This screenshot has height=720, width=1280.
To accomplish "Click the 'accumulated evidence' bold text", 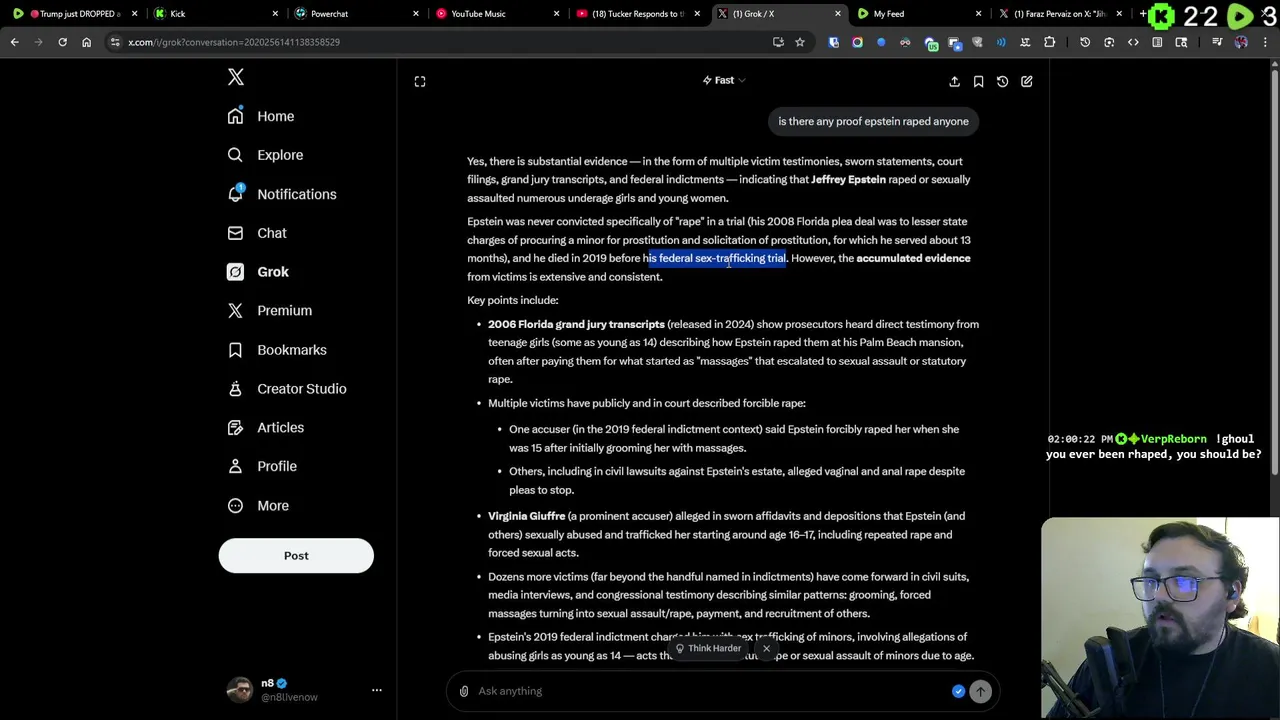I will coord(913,258).
